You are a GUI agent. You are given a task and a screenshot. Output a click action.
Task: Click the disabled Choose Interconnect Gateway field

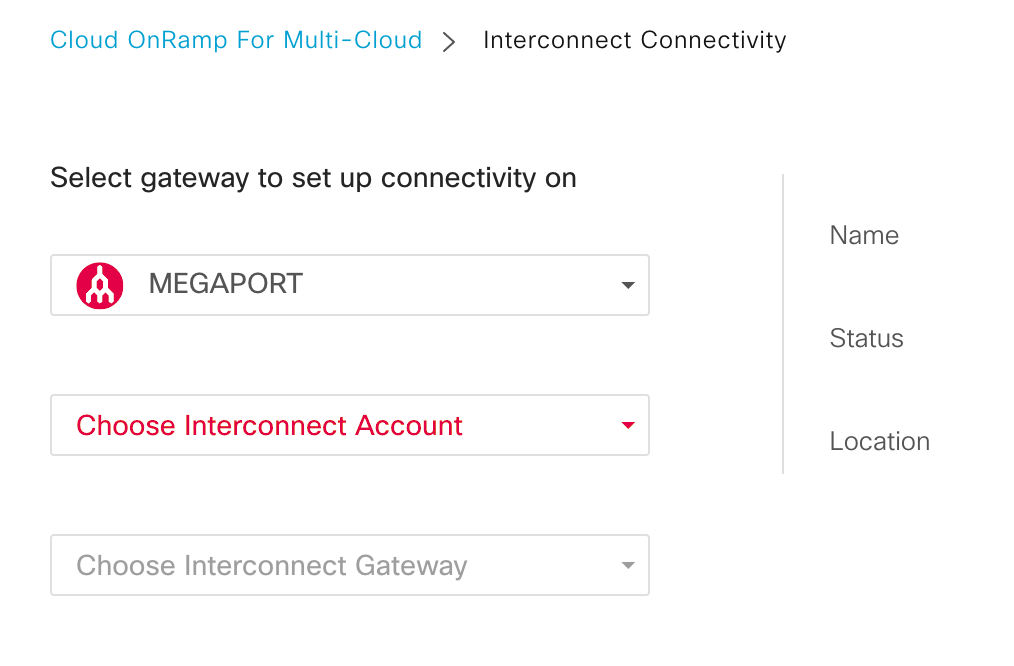point(350,565)
